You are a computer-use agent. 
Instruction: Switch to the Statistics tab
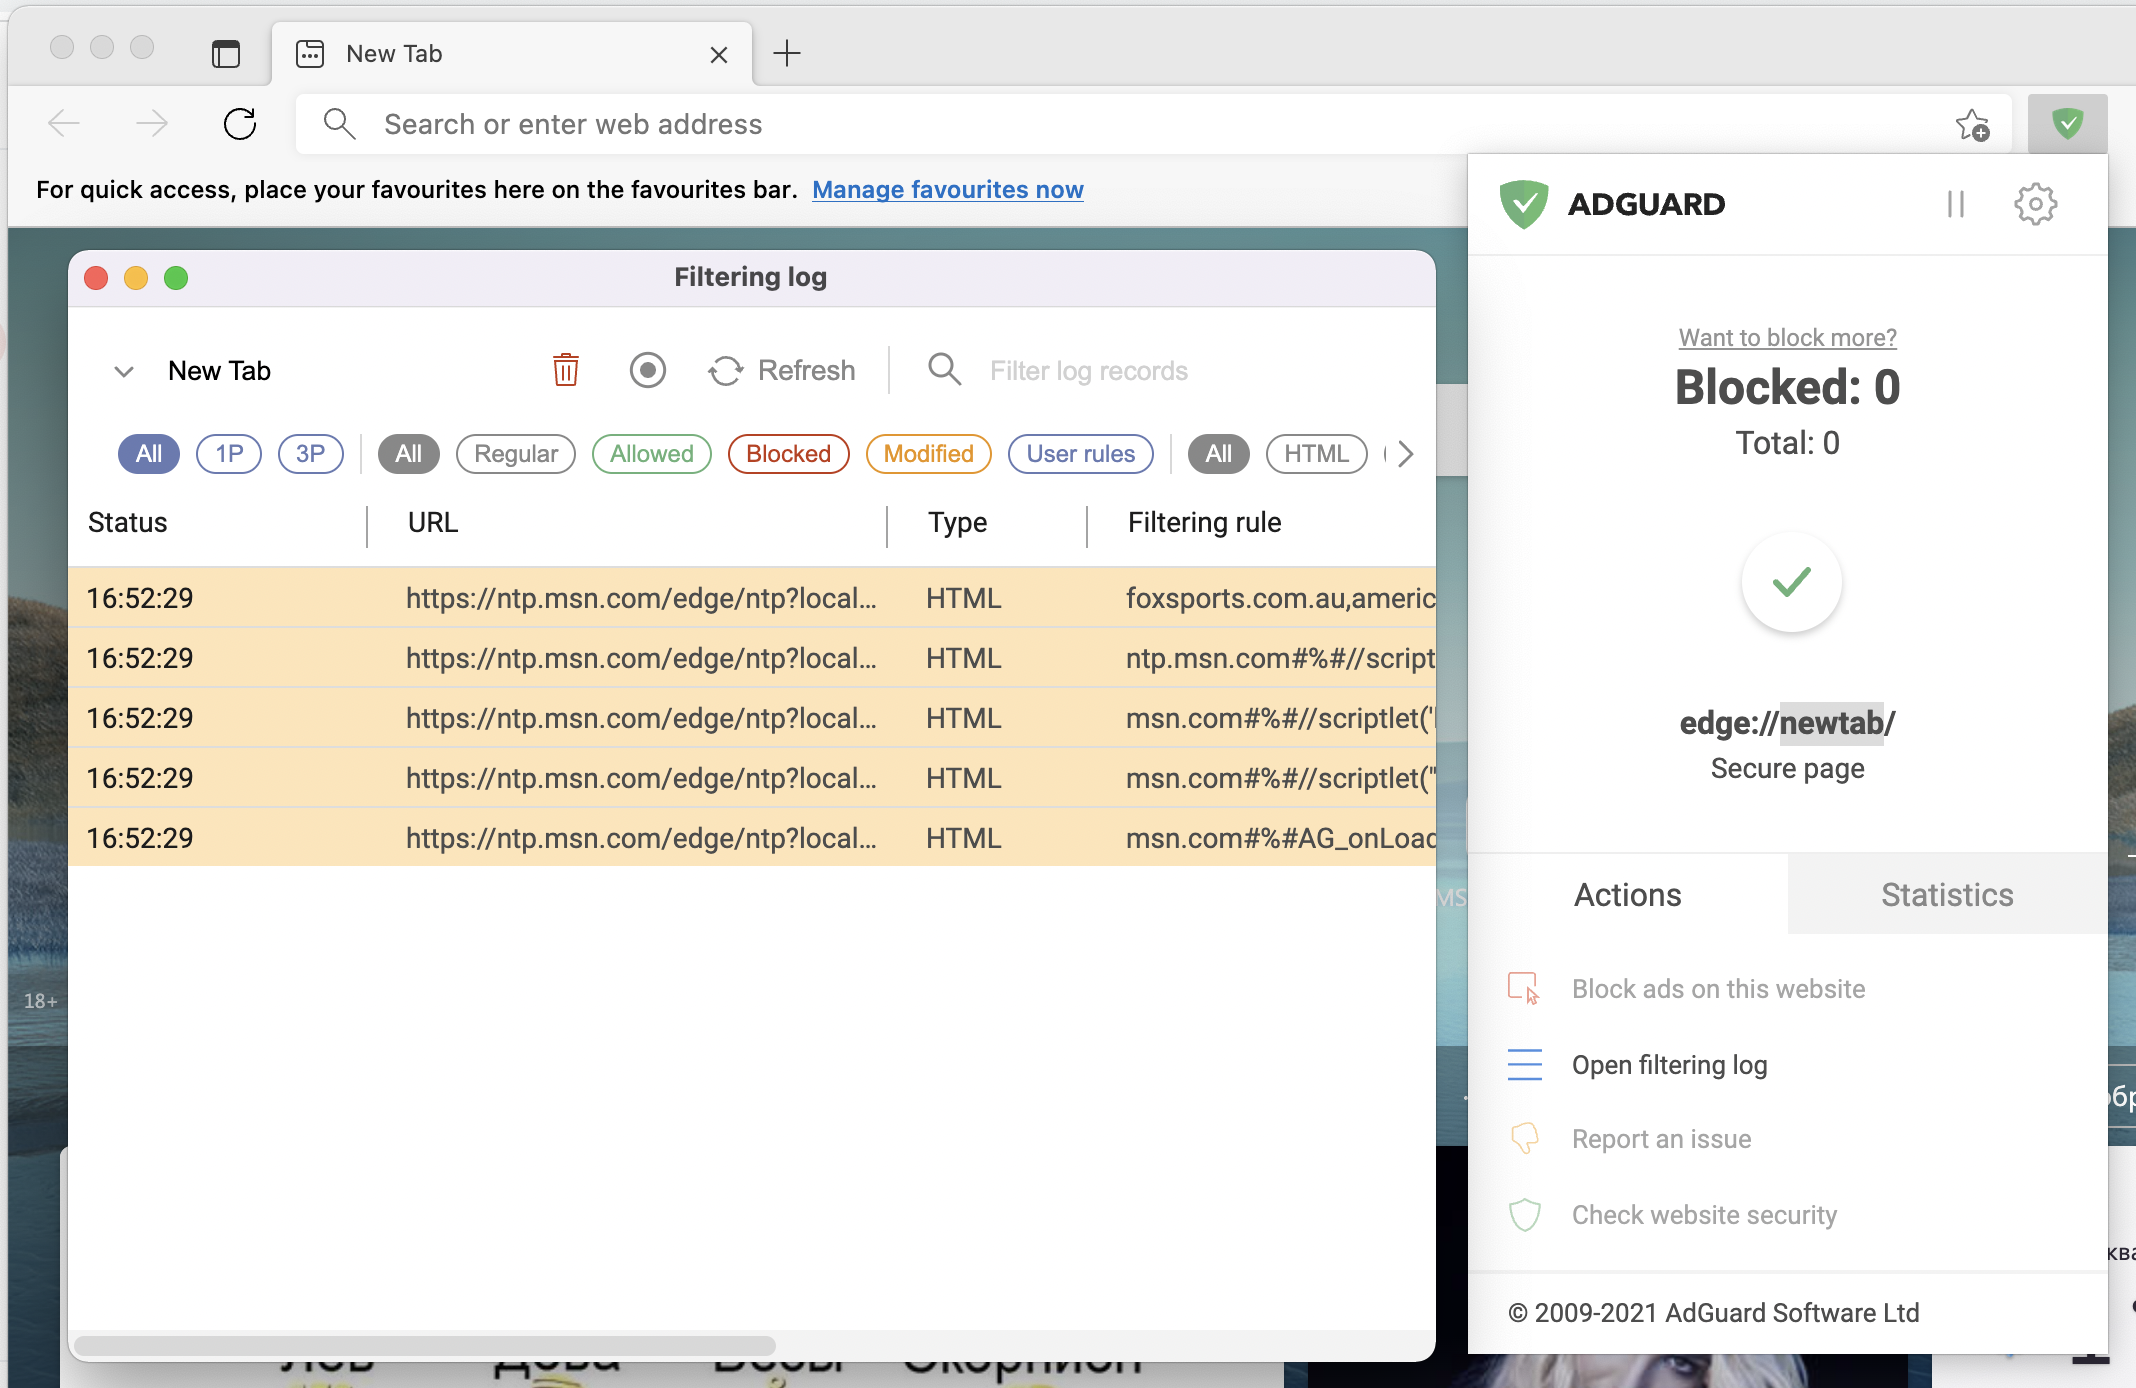tap(1946, 894)
